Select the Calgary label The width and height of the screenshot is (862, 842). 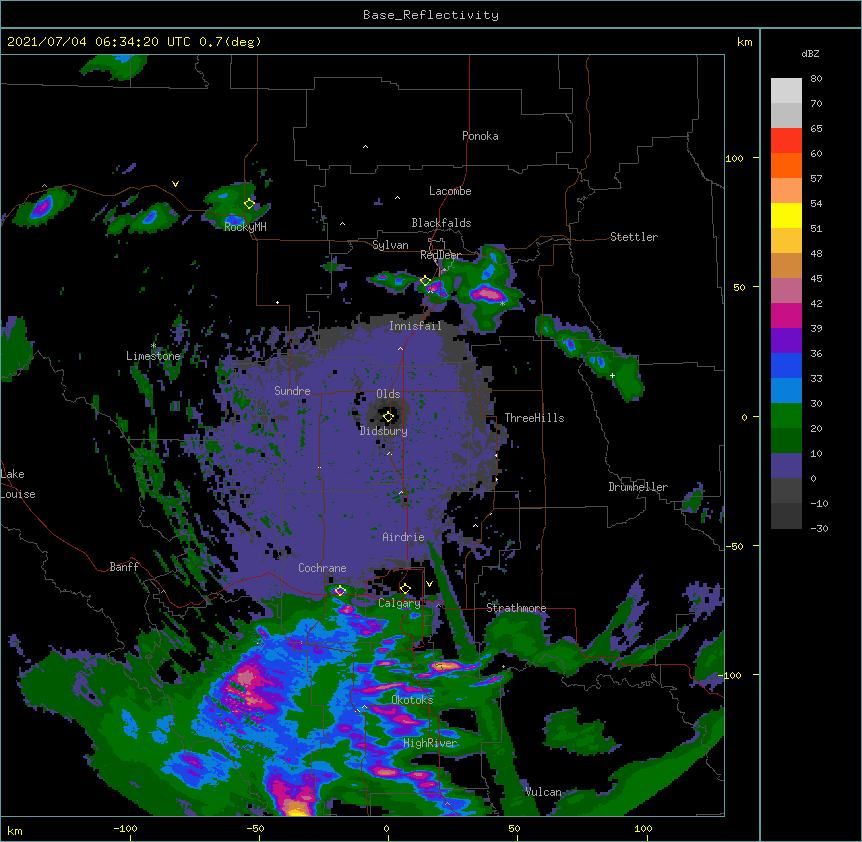coord(399,603)
